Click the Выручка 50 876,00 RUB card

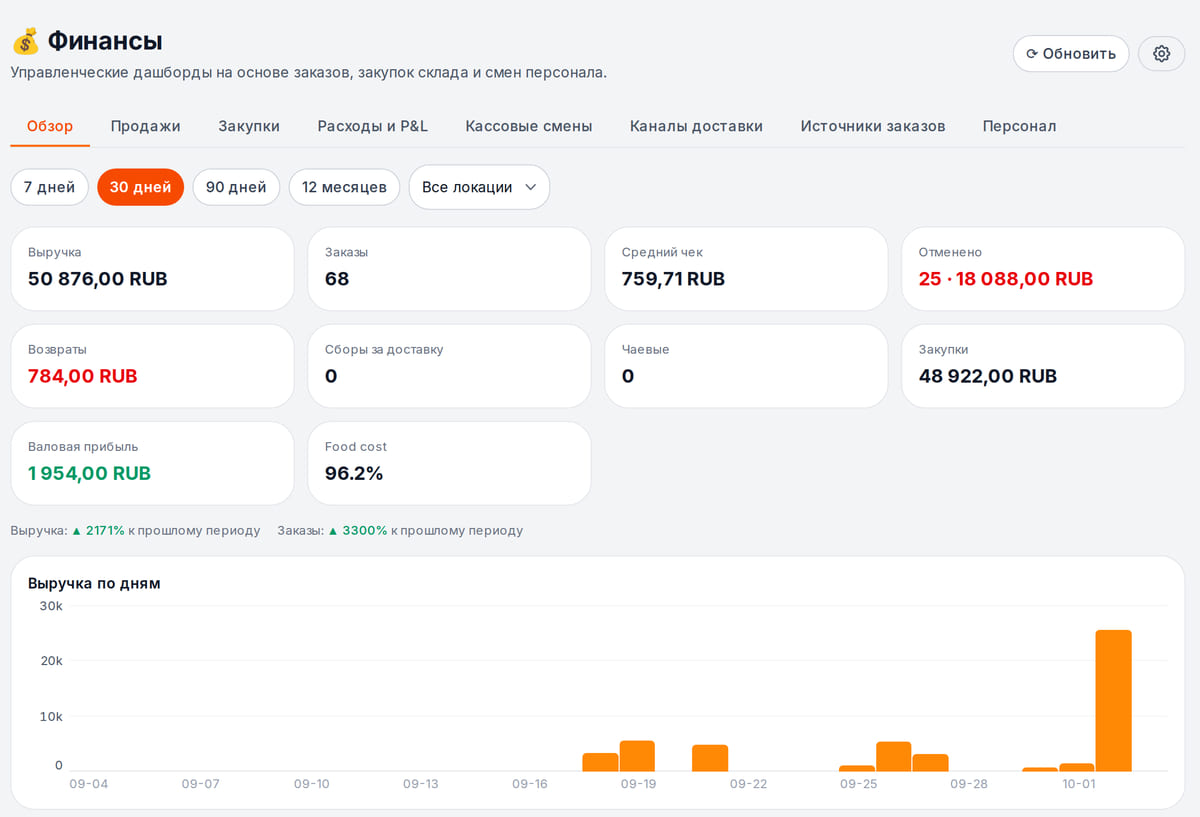click(x=152, y=269)
